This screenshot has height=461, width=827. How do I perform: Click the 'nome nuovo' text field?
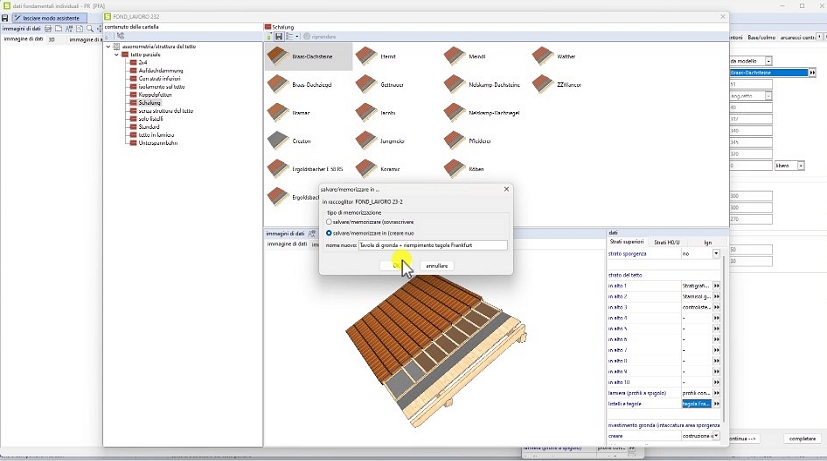(x=432, y=245)
